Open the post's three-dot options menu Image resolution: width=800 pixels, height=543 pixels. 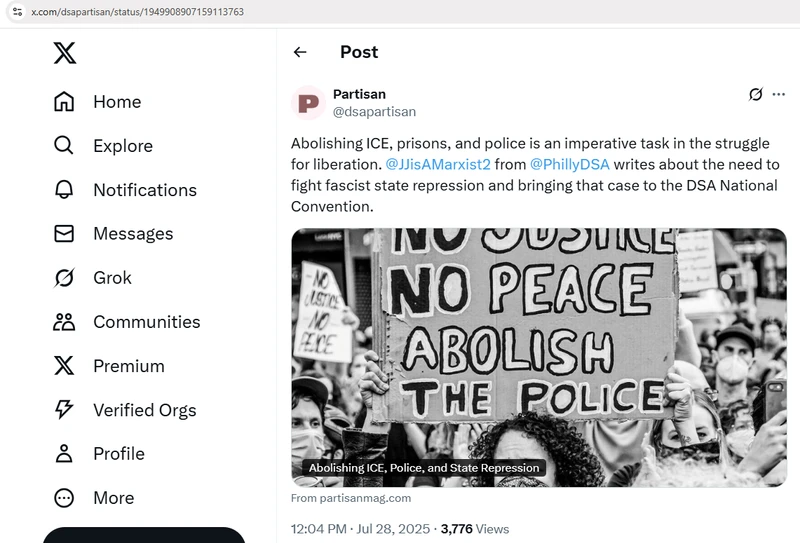779,94
